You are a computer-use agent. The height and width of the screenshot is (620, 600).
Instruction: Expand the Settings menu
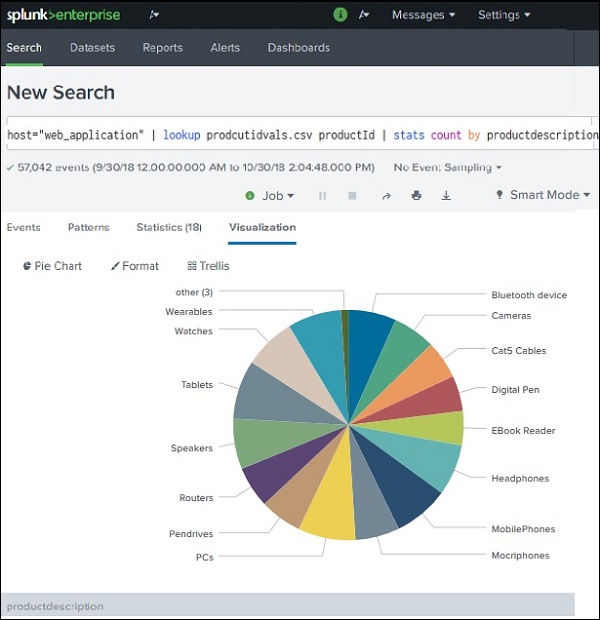coord(504,15)
